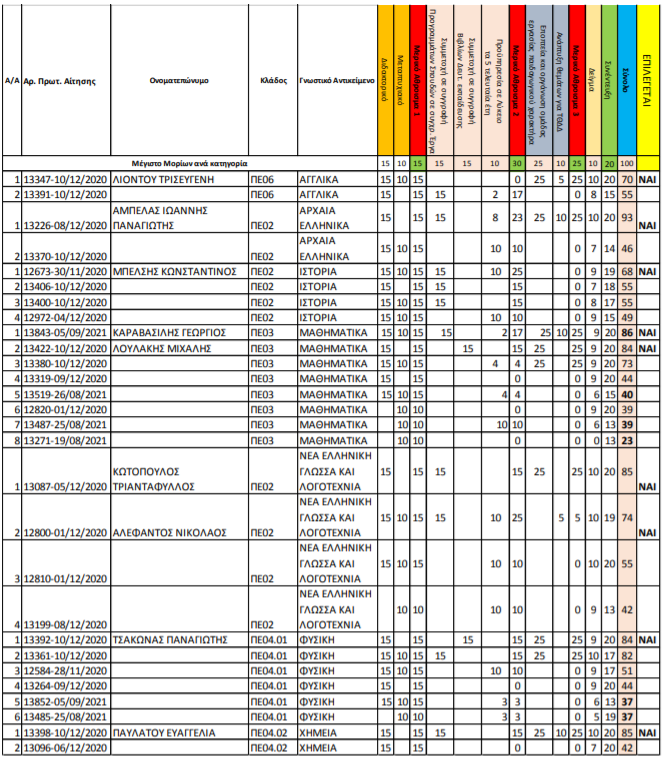663x757 pixels.
Task: Click the blue "Σύνολο" column header
Action: 626,81
